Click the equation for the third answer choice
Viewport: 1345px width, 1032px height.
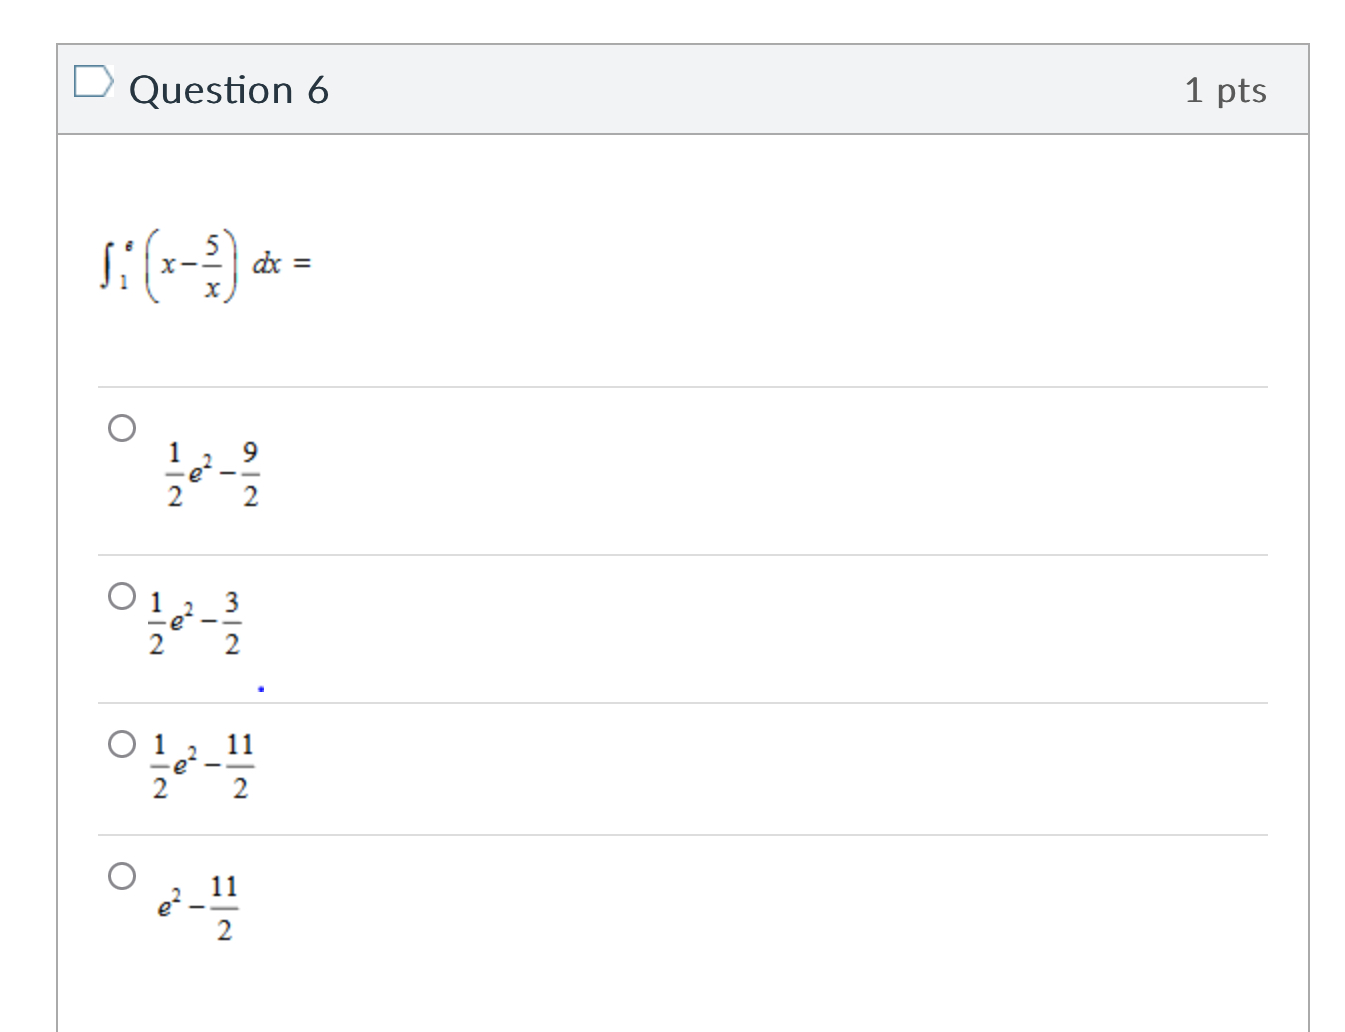click(x=200, y=768)
